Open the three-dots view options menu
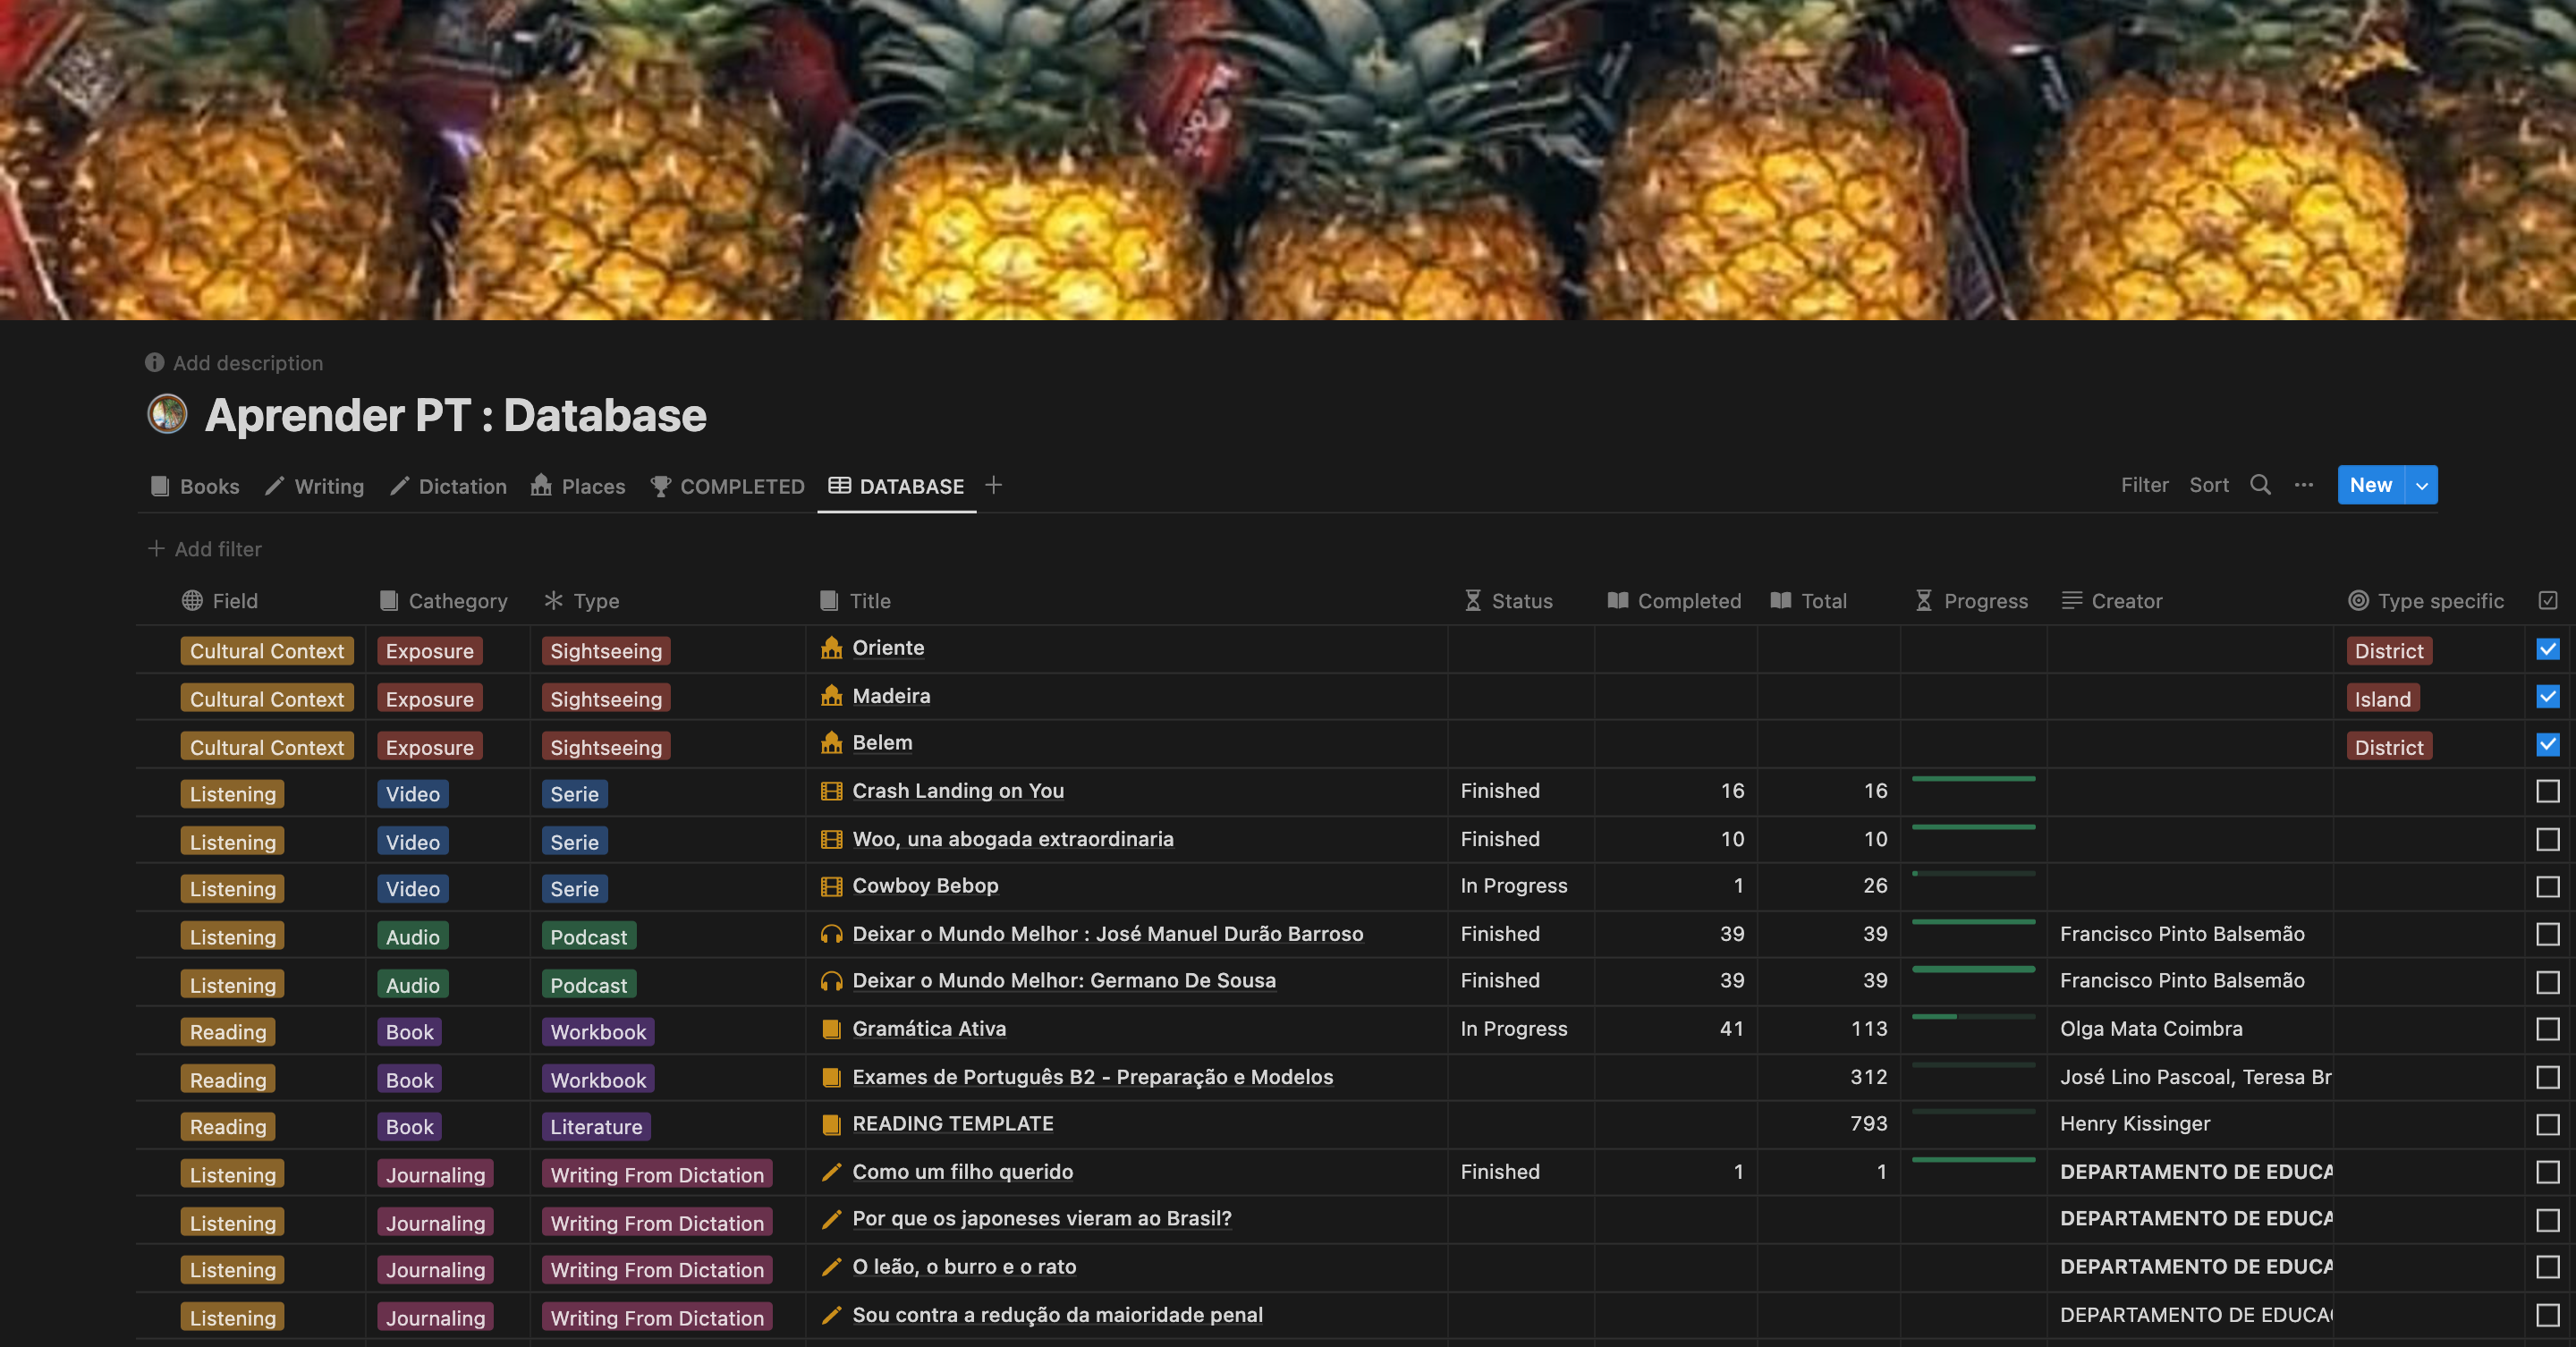2576x1347 pixels. tap(2303, 485)
